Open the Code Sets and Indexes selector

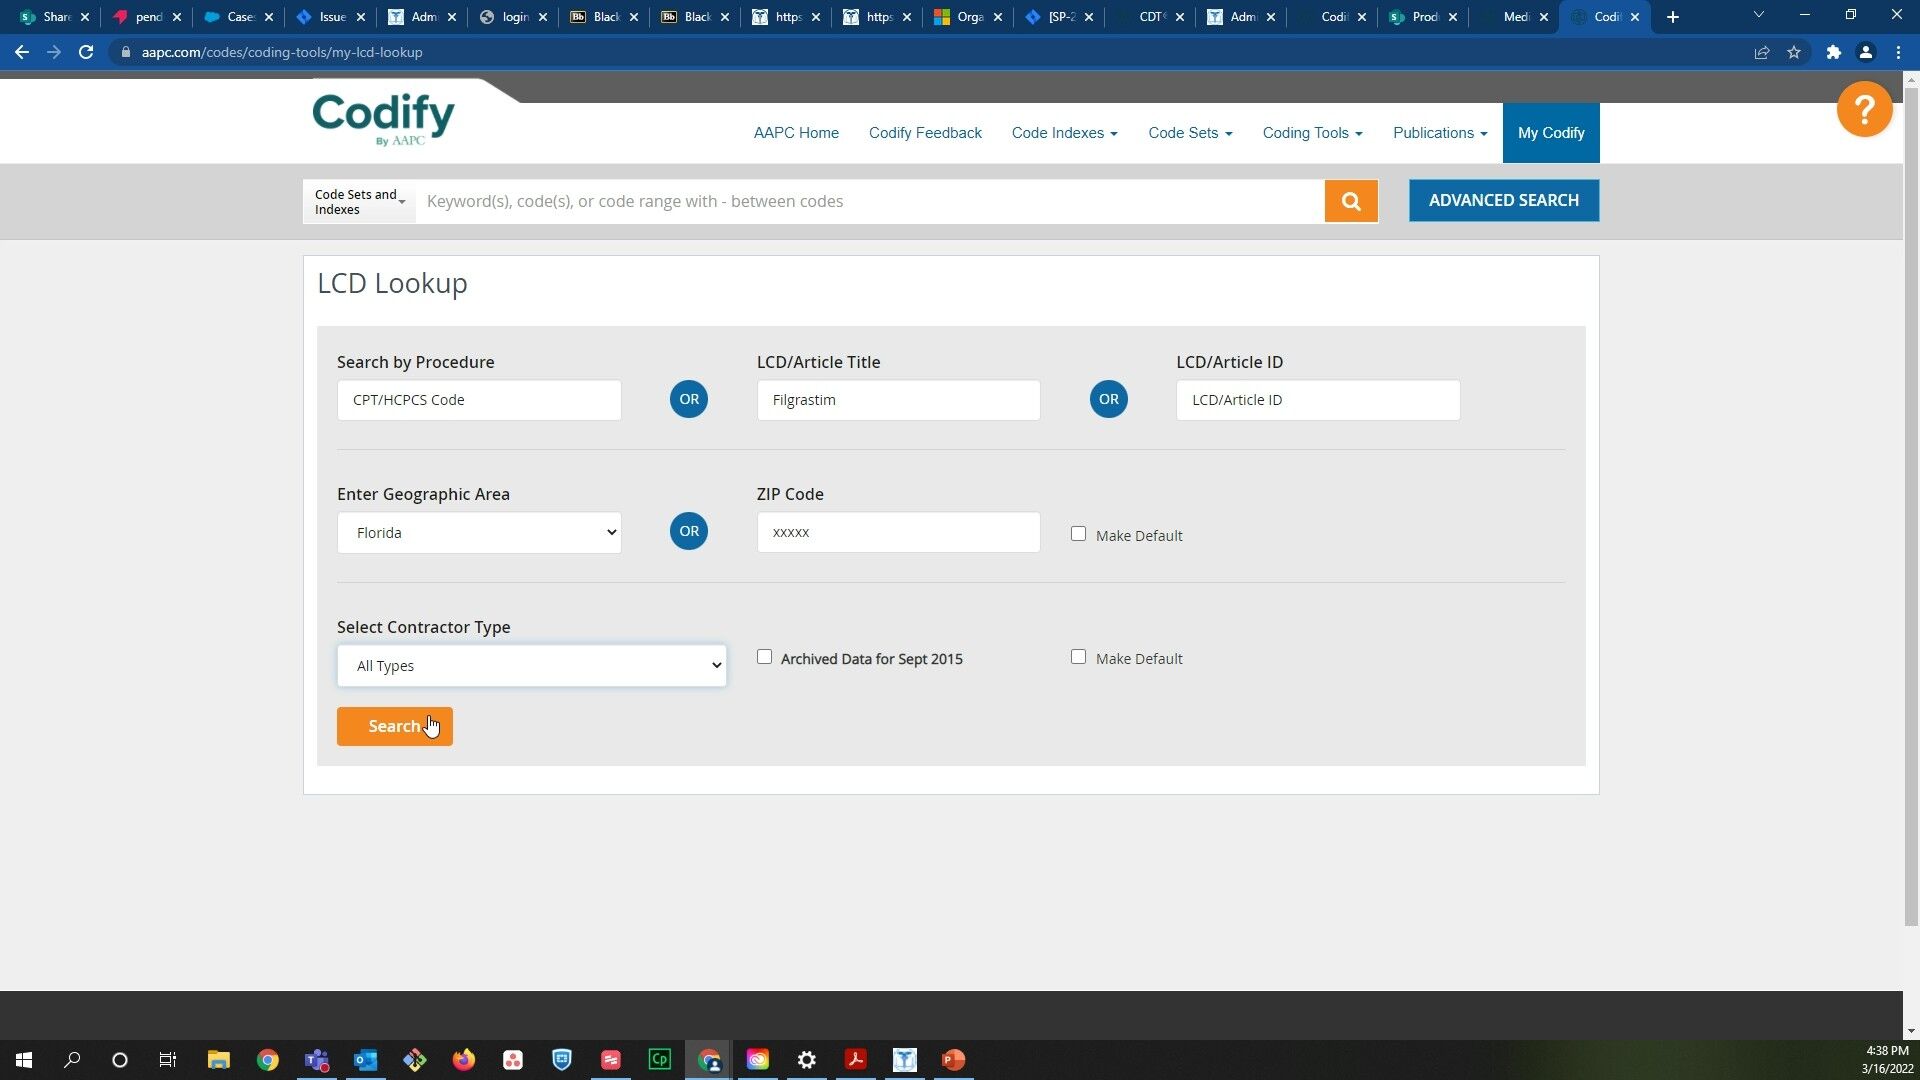coord(357,201)
